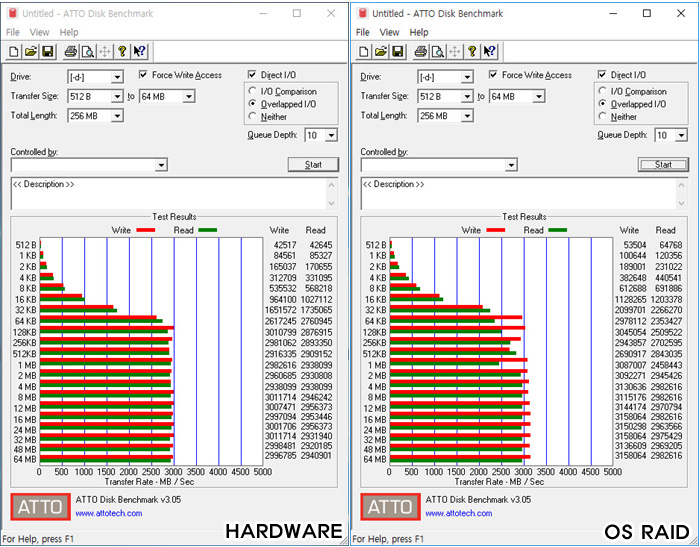Screen dimensions: 700x547
Task: Toggle Force Write Access in OS RAID window
Action: 493,75
